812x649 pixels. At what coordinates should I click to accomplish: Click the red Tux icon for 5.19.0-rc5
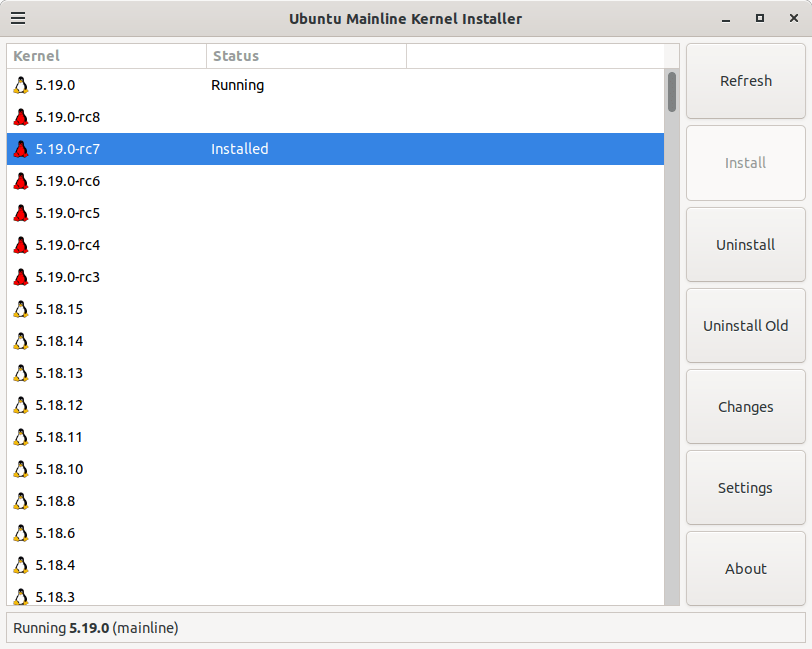coord(21,213)
